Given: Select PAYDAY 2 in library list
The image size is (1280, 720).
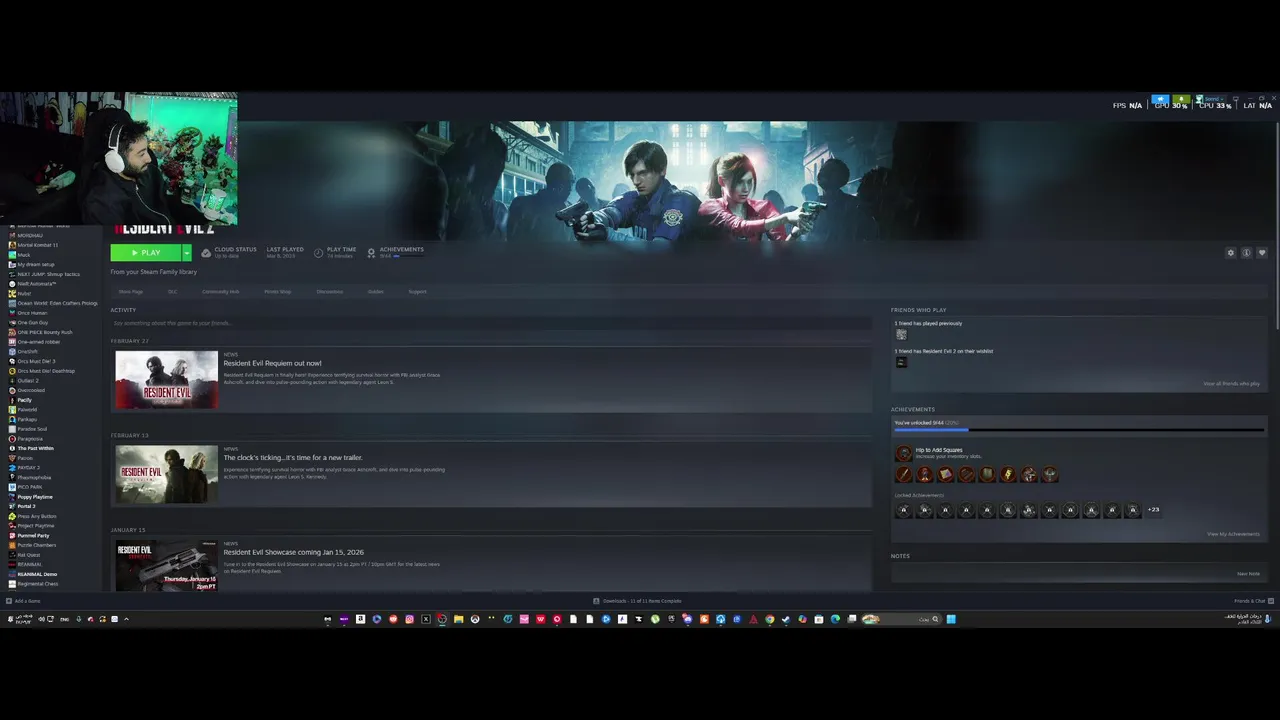Looking at the screenshot, I should pyautogui.click(x=28, y=468).
